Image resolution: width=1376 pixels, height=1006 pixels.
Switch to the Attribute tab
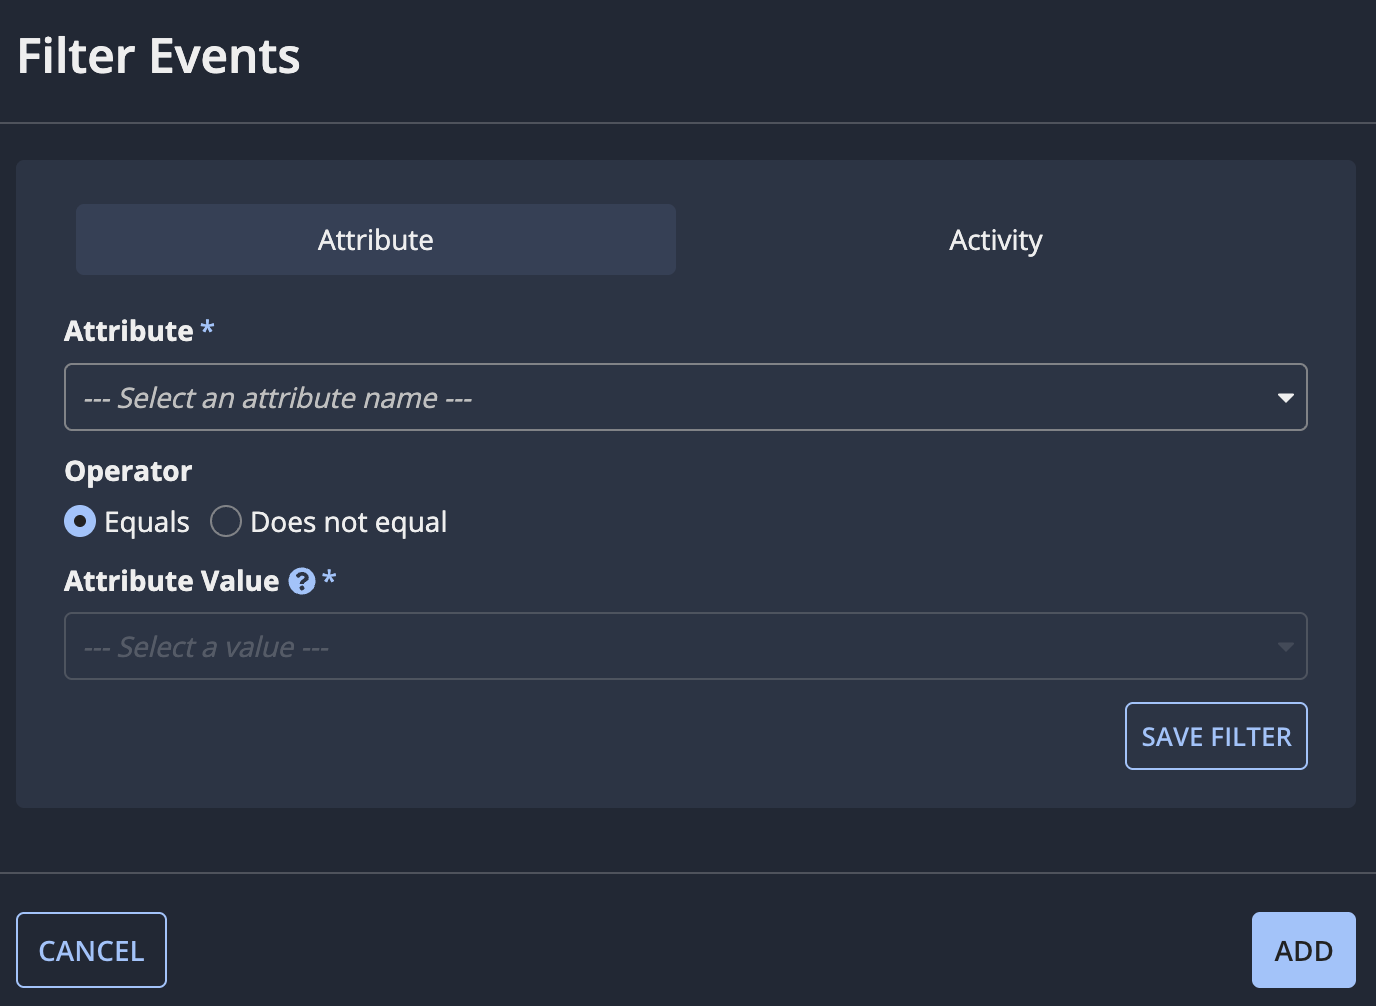[376, 240]
